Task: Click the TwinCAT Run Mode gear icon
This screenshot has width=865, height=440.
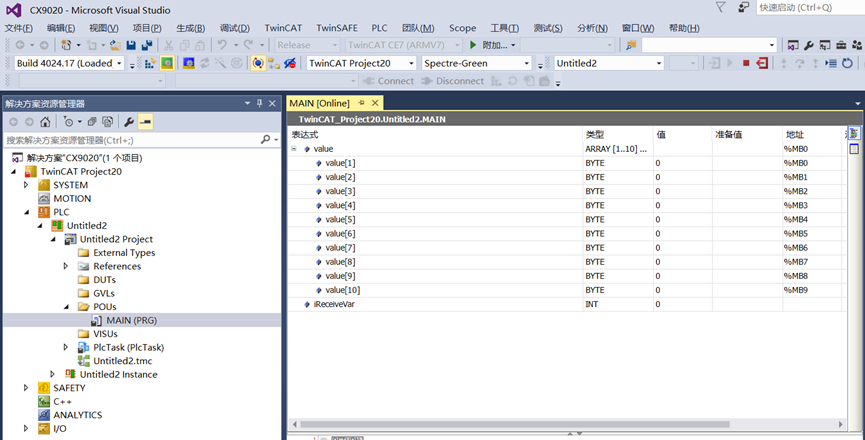Action: pos(167,63)
